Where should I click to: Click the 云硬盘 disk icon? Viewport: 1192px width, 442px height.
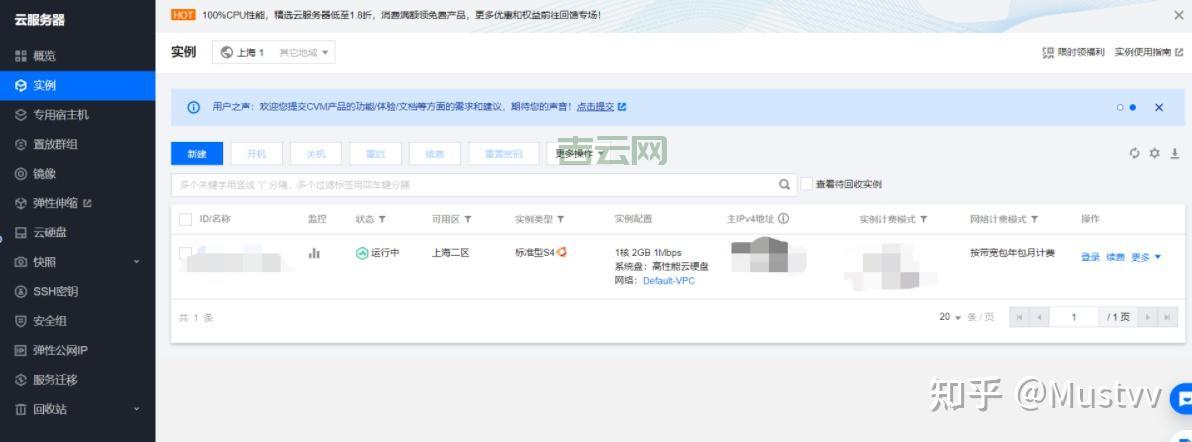click(21, 233)
